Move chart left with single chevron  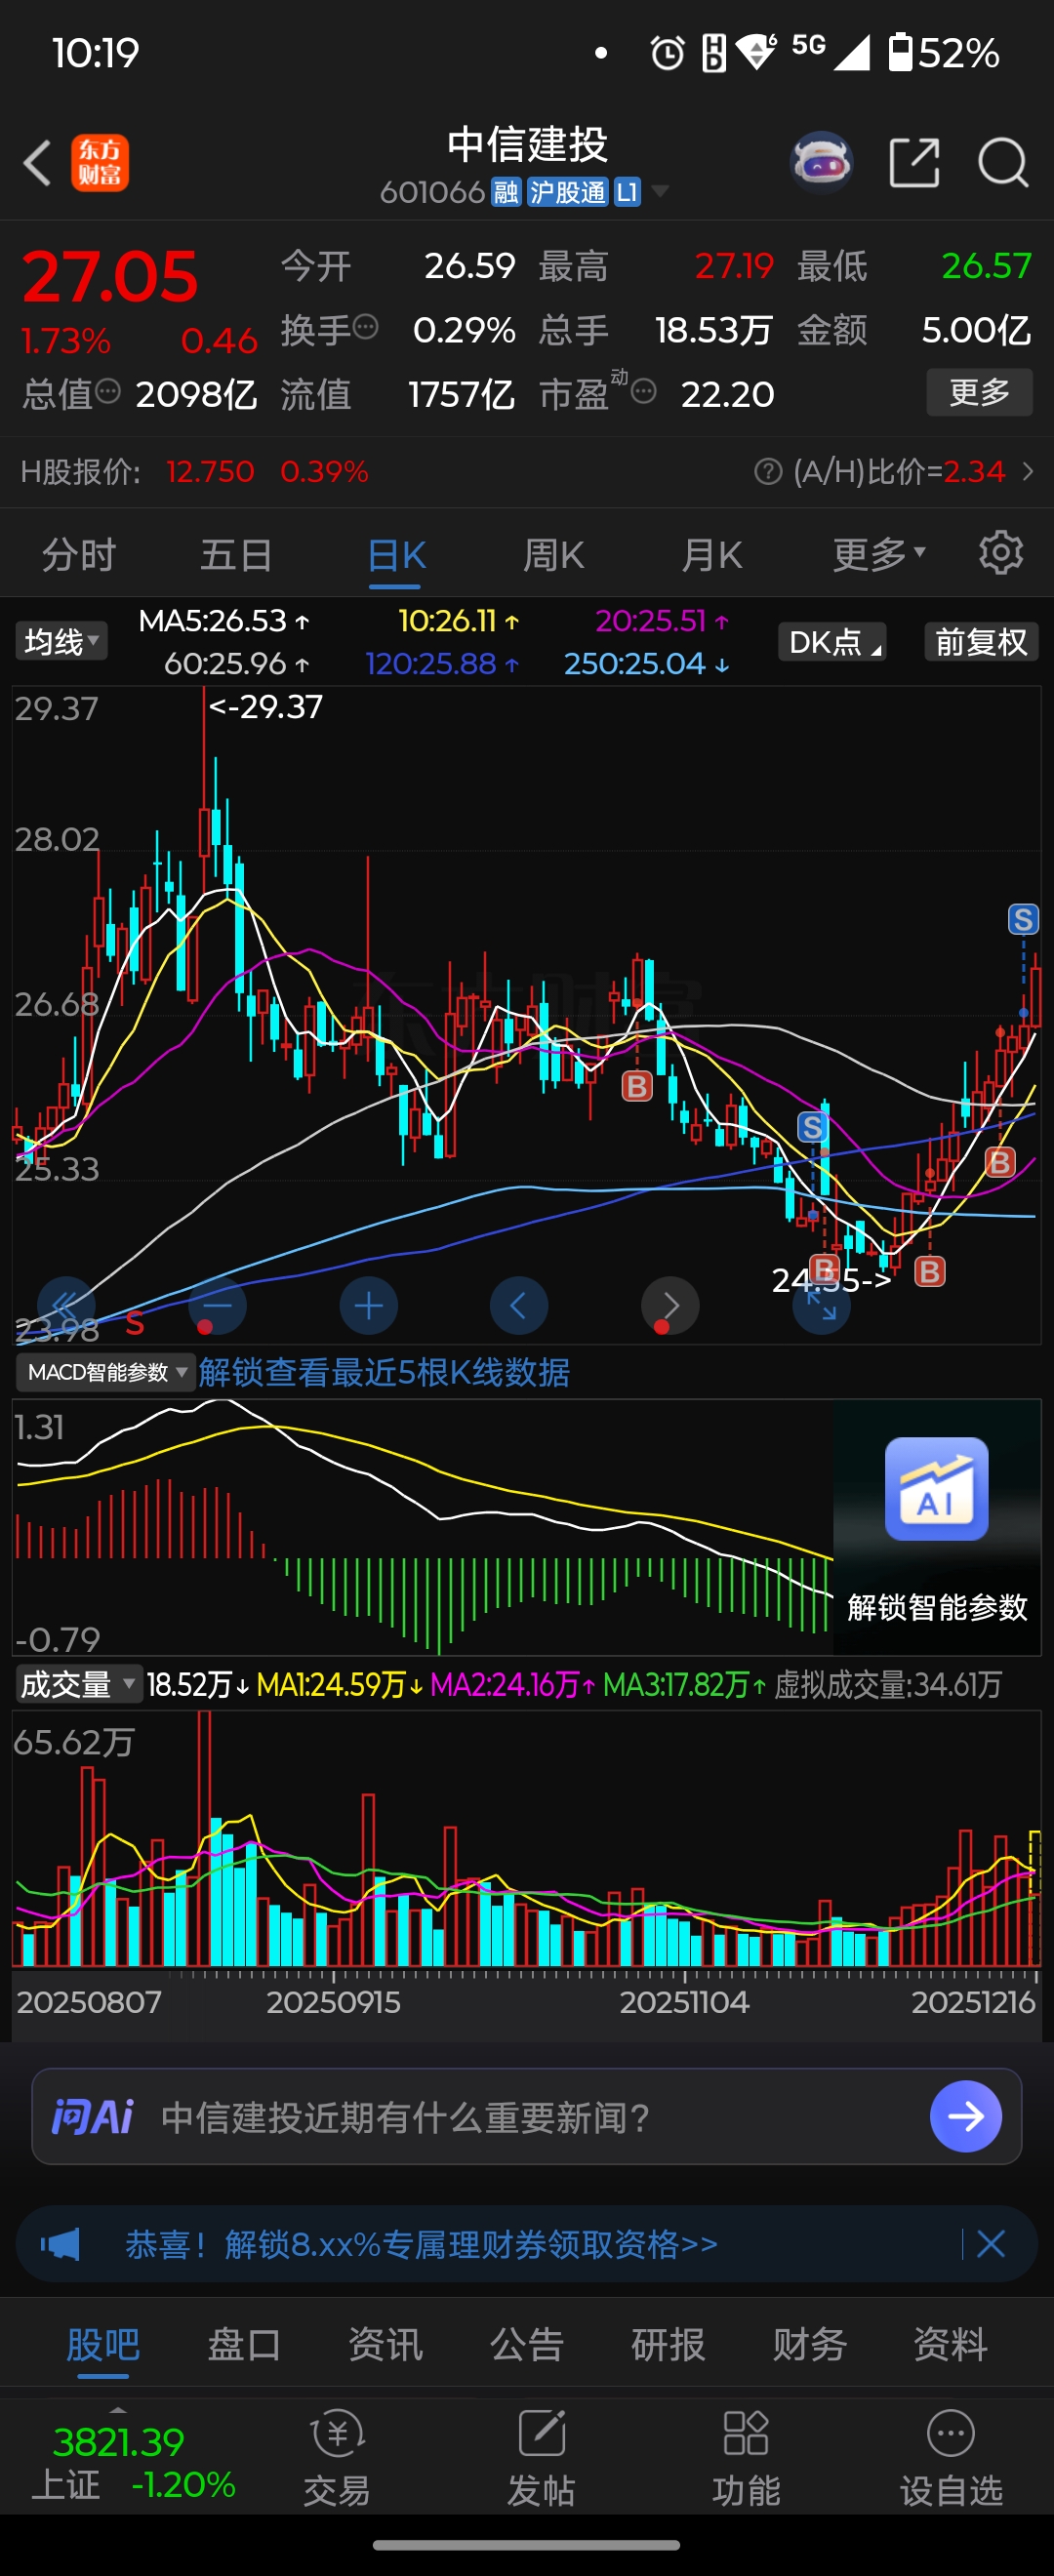518,1305
